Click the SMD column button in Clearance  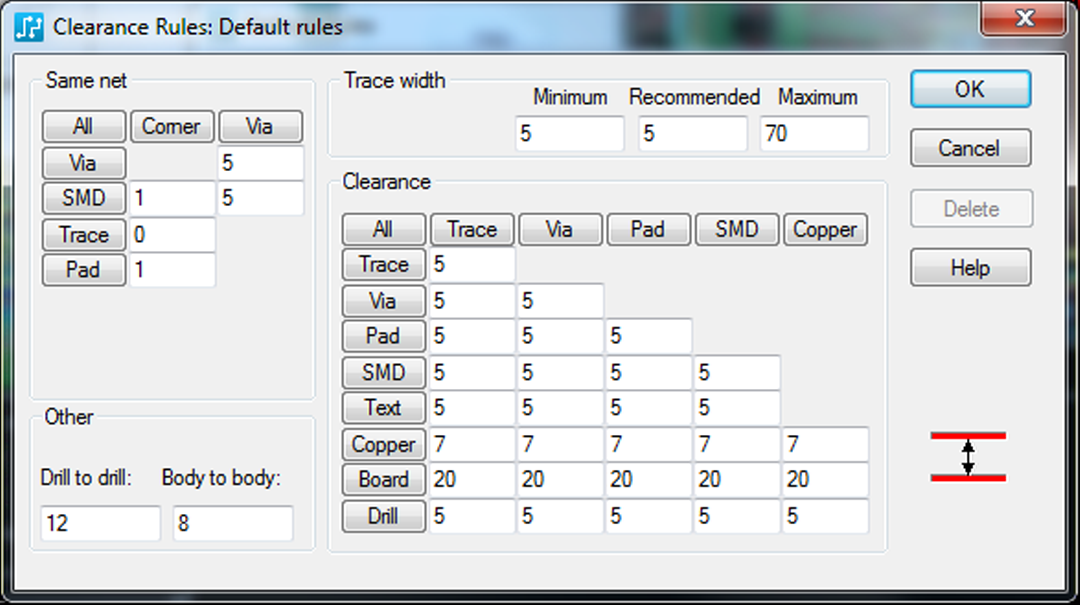(736, 229)
